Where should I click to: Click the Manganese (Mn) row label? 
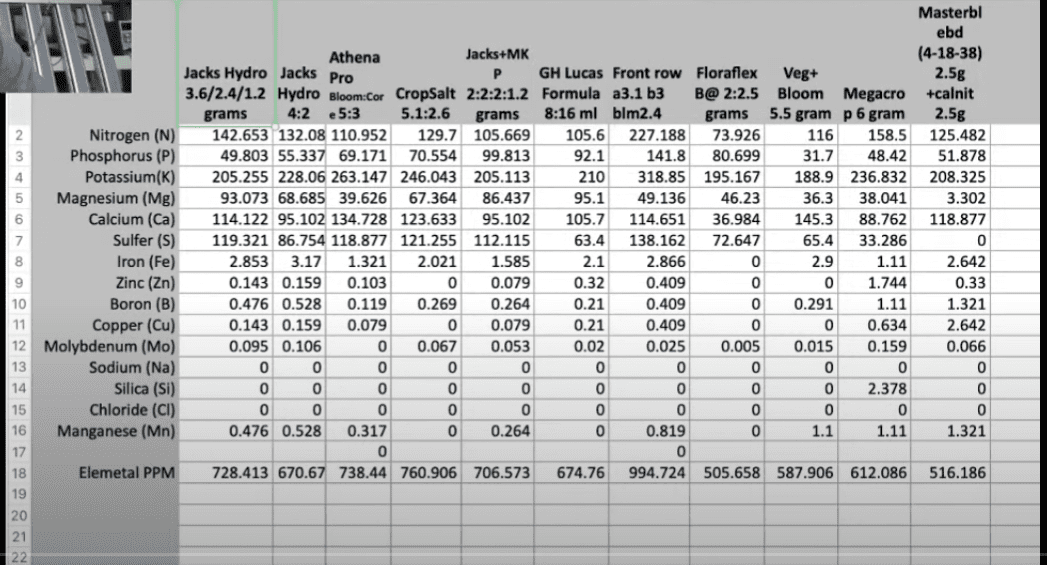[x=116, y=431]
